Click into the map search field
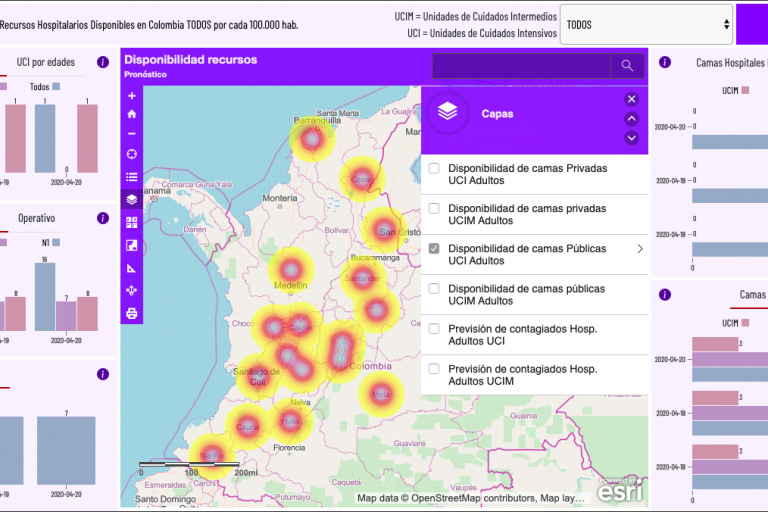The image size is (768, 512). [521, 66]
